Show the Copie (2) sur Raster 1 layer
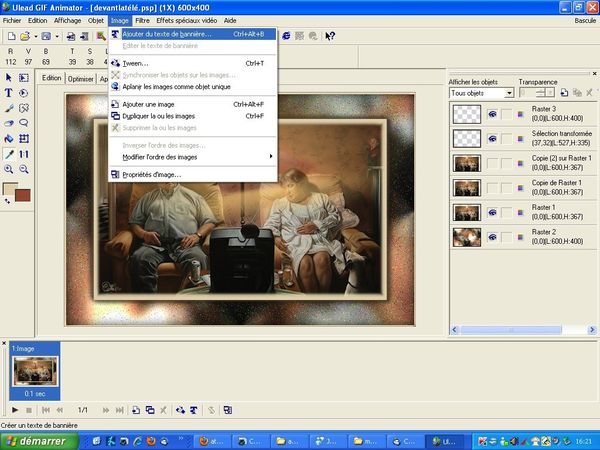This screenshot has height=450, width=600. [492, 163]
